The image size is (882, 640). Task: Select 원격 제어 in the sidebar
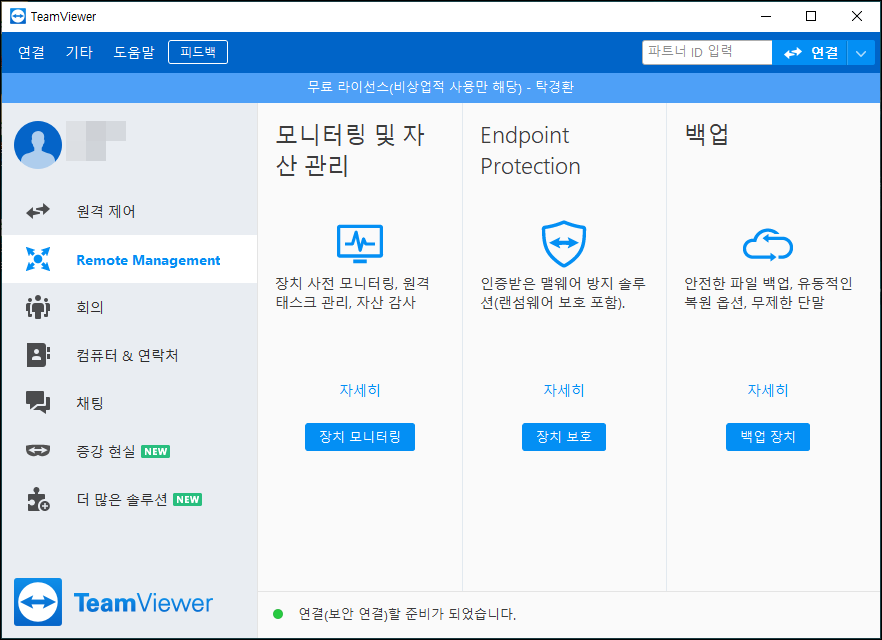(x=130, y=211)
